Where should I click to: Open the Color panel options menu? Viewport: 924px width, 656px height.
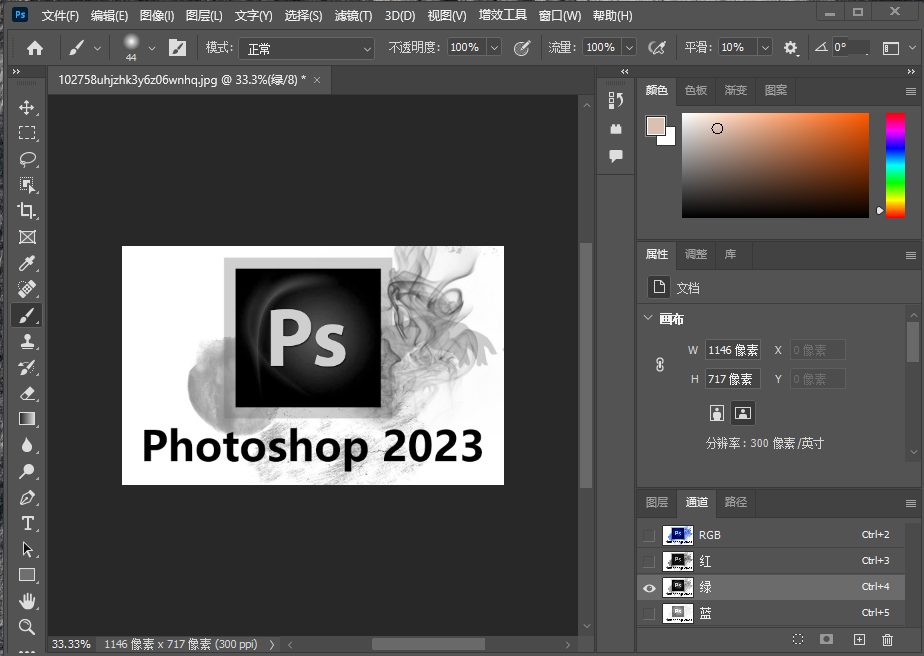pyautogui.click(x=910, y=91)
